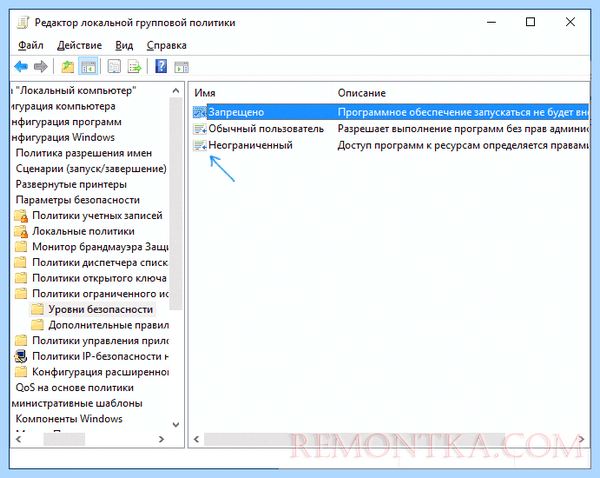The height and width of the screenshot is (478, 600).
Task: Select the Запрещено security level
Action: pos(236,112)
